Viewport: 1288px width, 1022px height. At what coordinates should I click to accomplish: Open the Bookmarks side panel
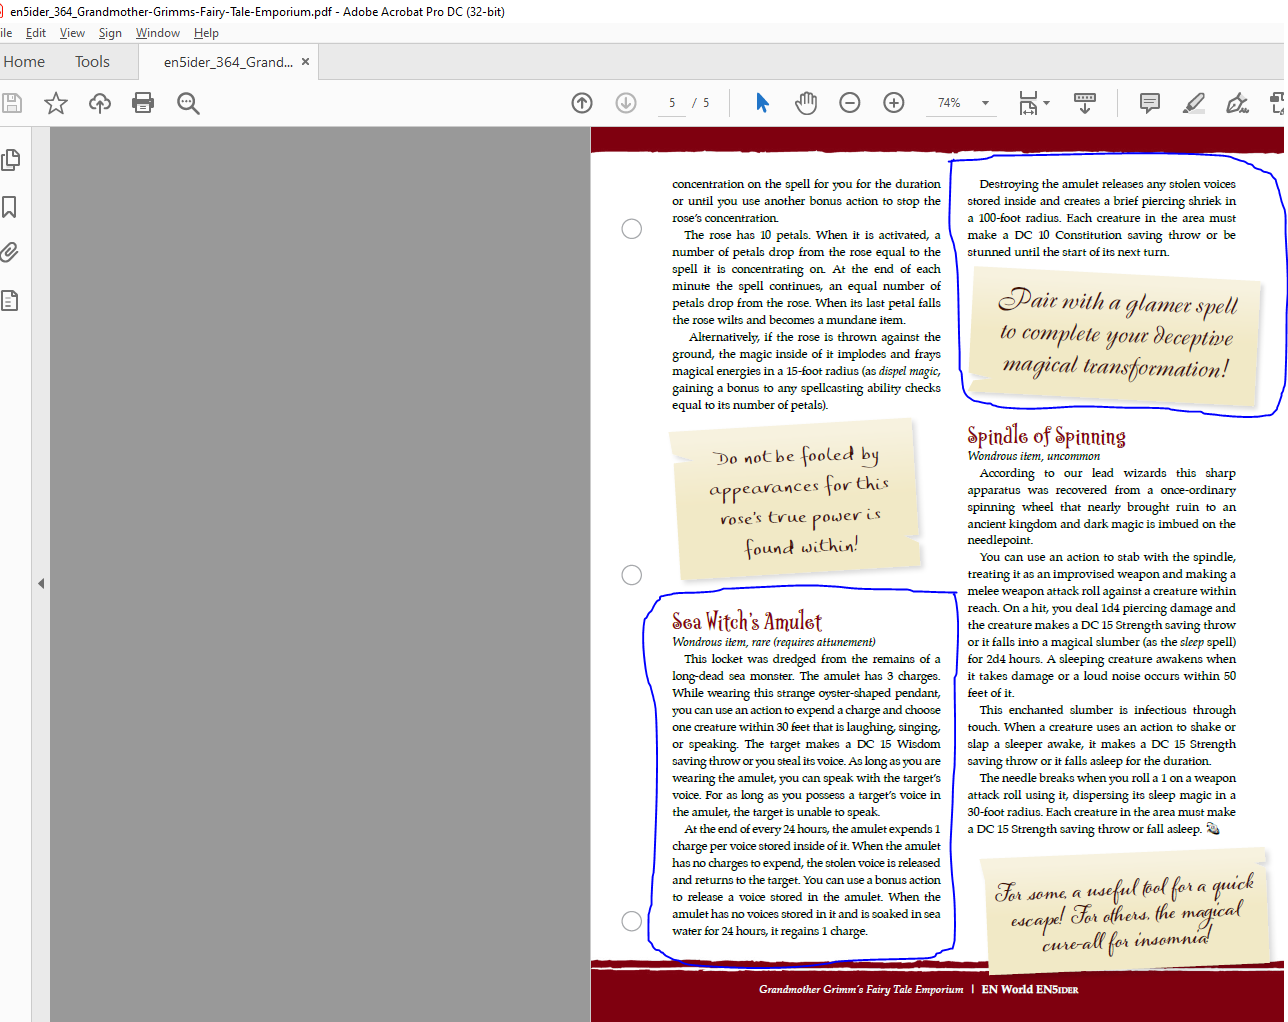coord(11,207)
